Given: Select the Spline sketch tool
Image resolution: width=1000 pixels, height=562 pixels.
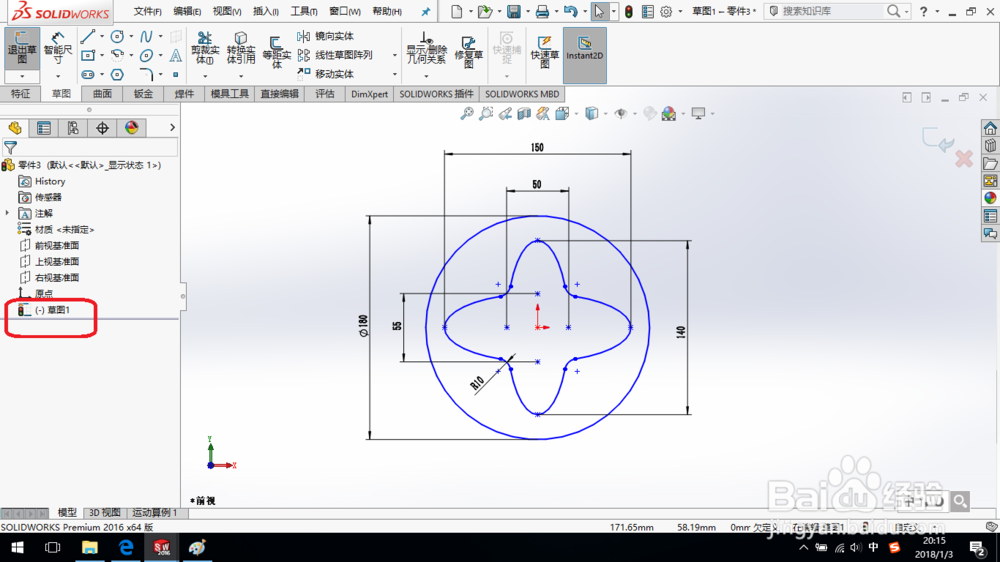Looking at the screenshot, I should [146, 36].
